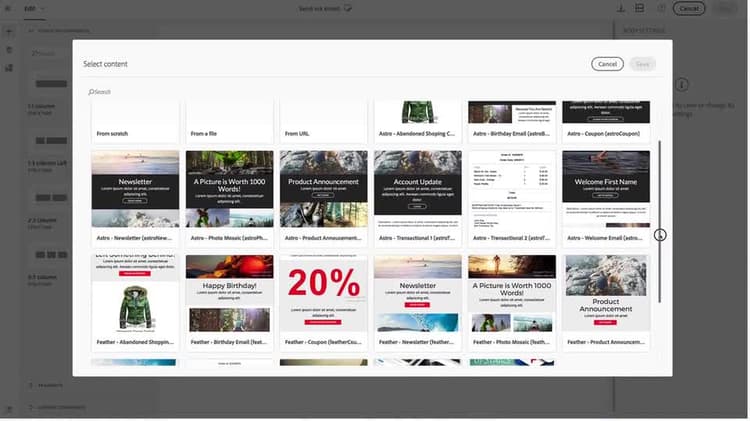This screenshot has height=421, width=750.
Task: Select Feather - Product Announcement template
Action: (606, 302)
